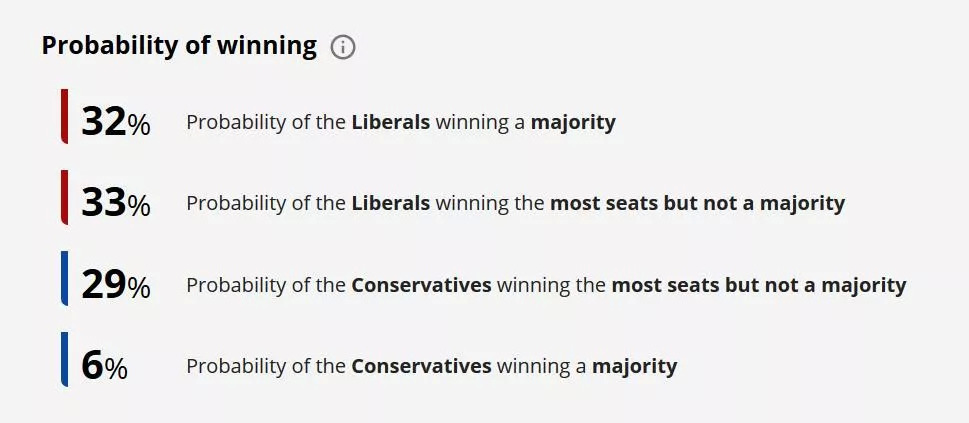Click "majority" in the Conservatives majority row
The image size is (969, 423).
click(x=634, y=366)
